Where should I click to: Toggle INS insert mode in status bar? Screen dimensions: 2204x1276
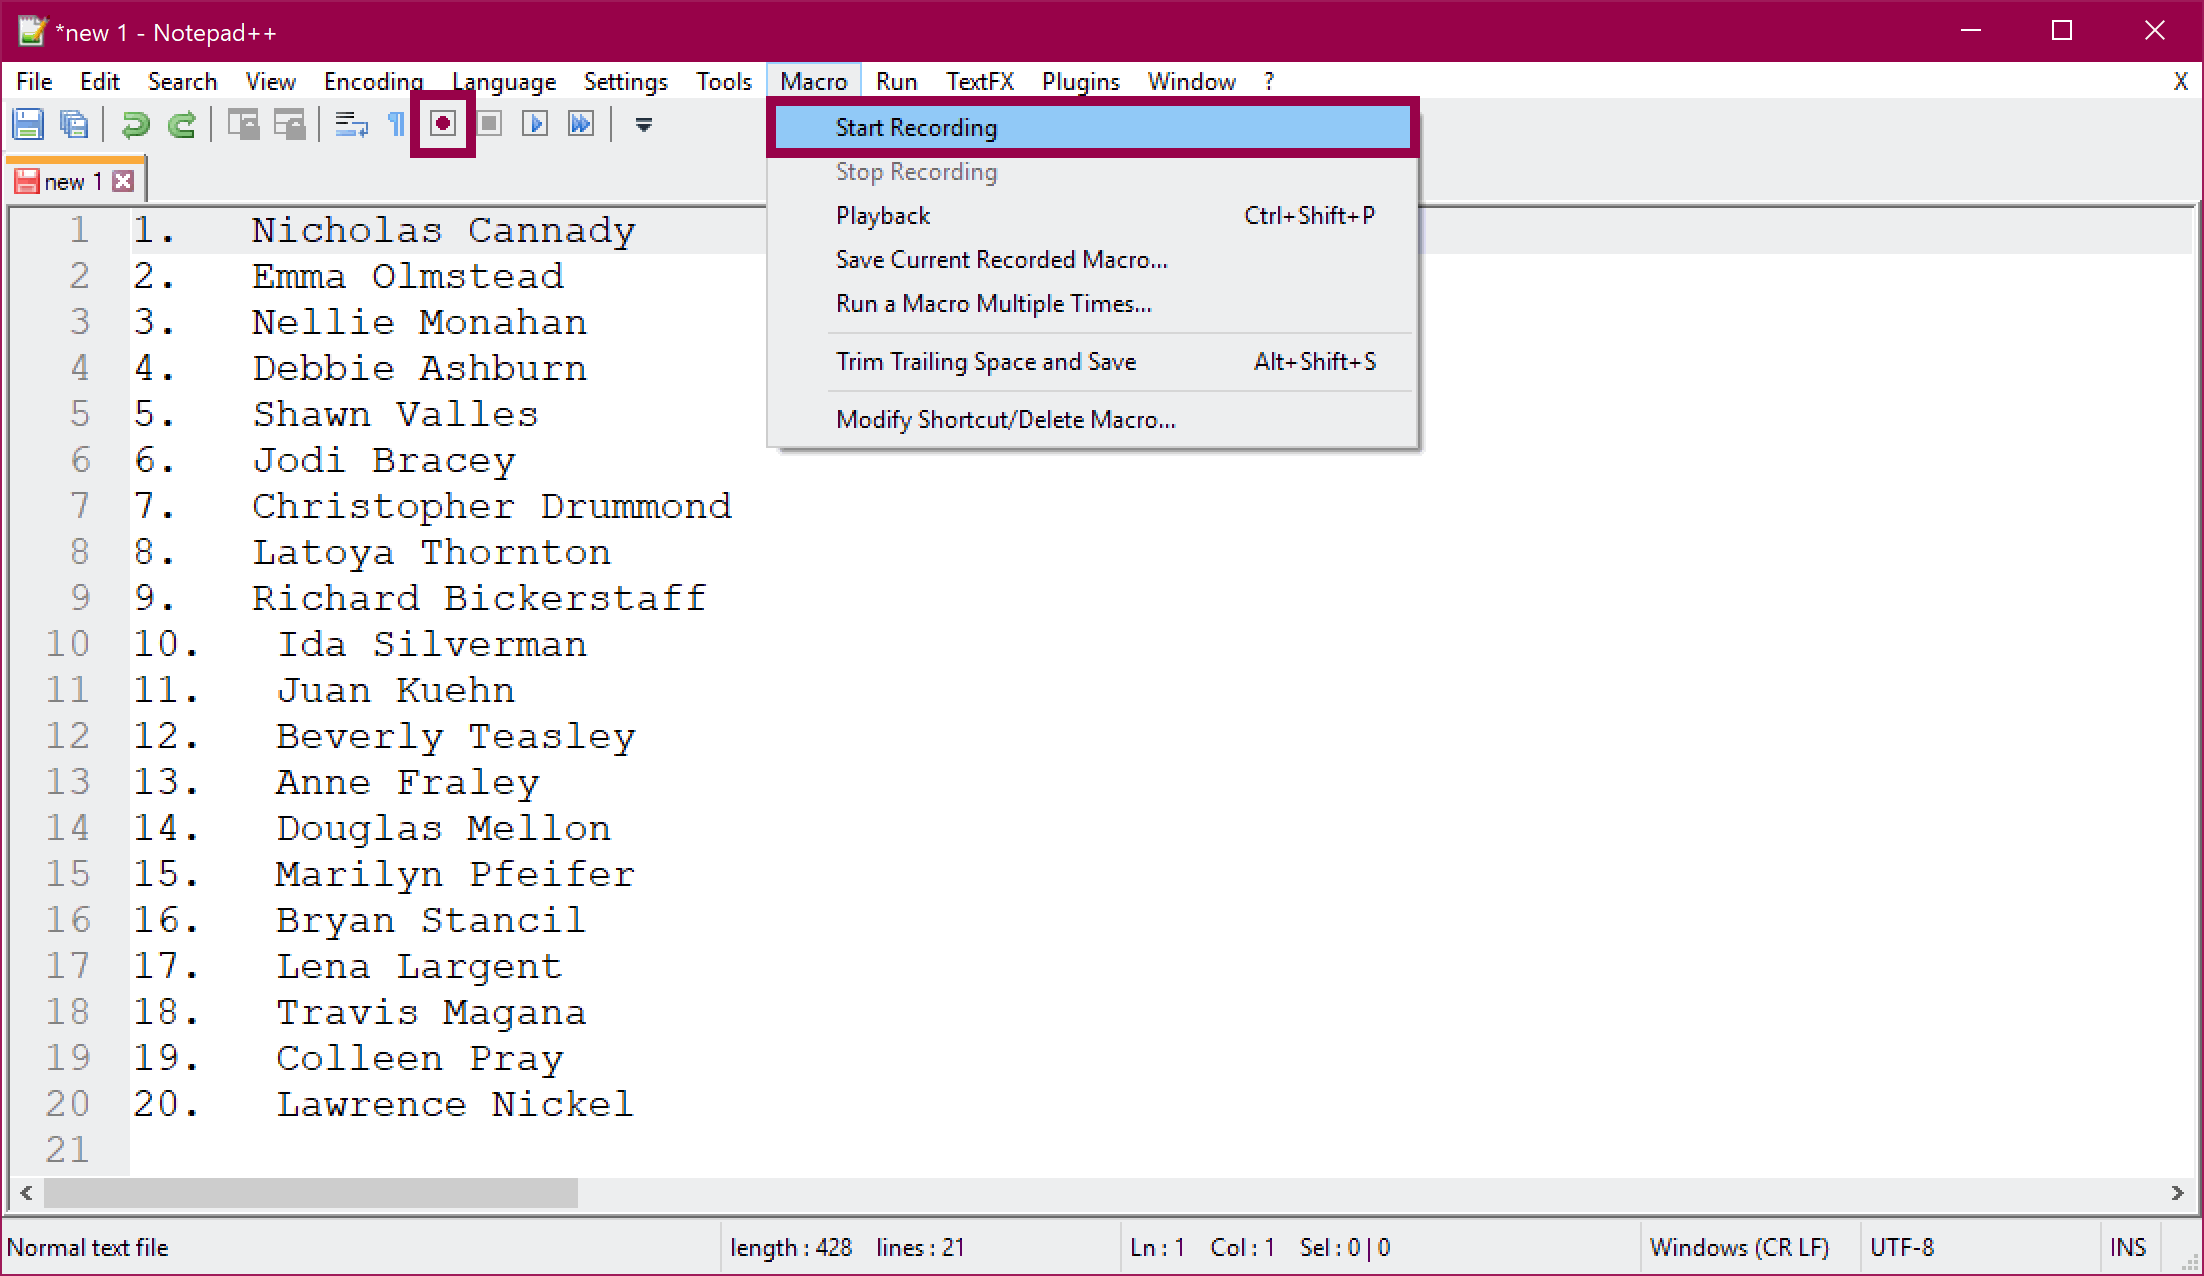point(2127,1247)
